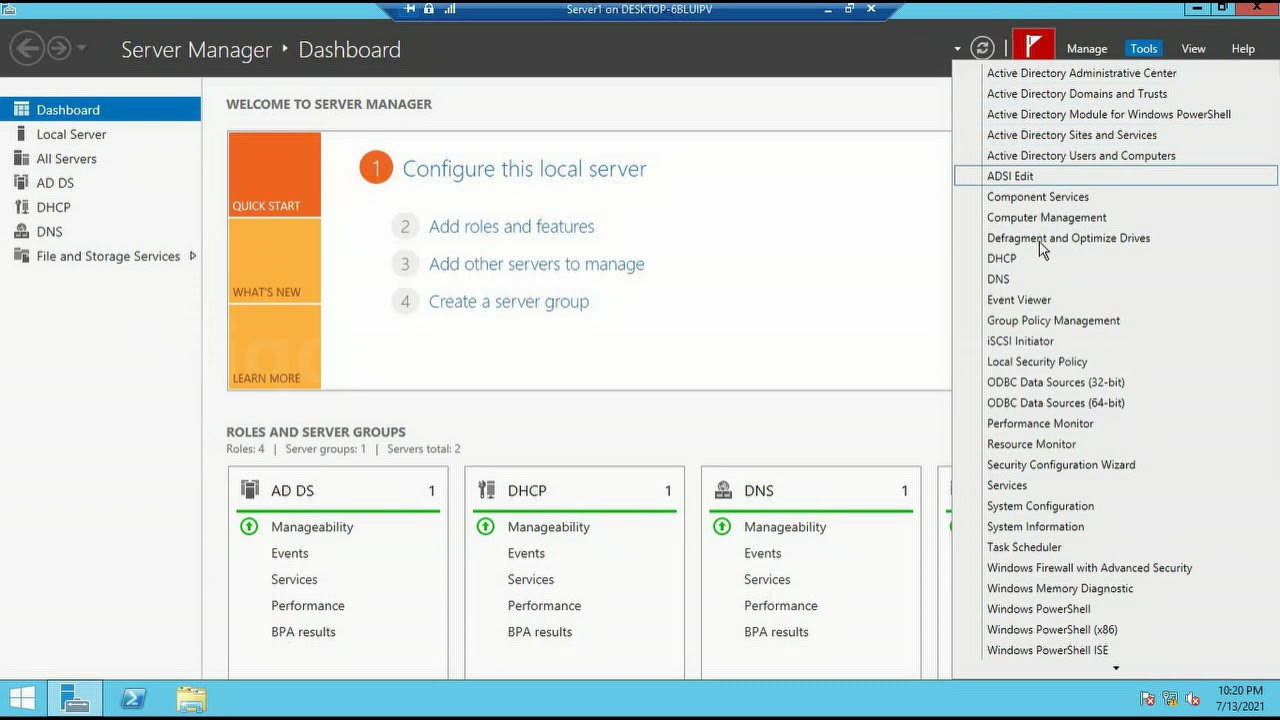Click AD DS Manageability status icon

point(249,526)
